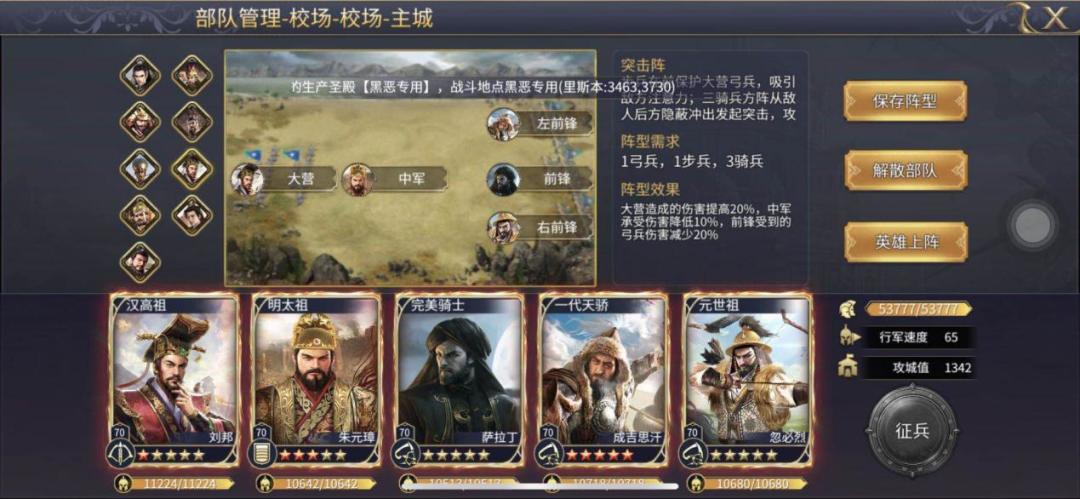The width and height of the screenshot is (1080, 499).
Task: Open 忽必烈 元世祖 hero card
Action: pos(747,380)
